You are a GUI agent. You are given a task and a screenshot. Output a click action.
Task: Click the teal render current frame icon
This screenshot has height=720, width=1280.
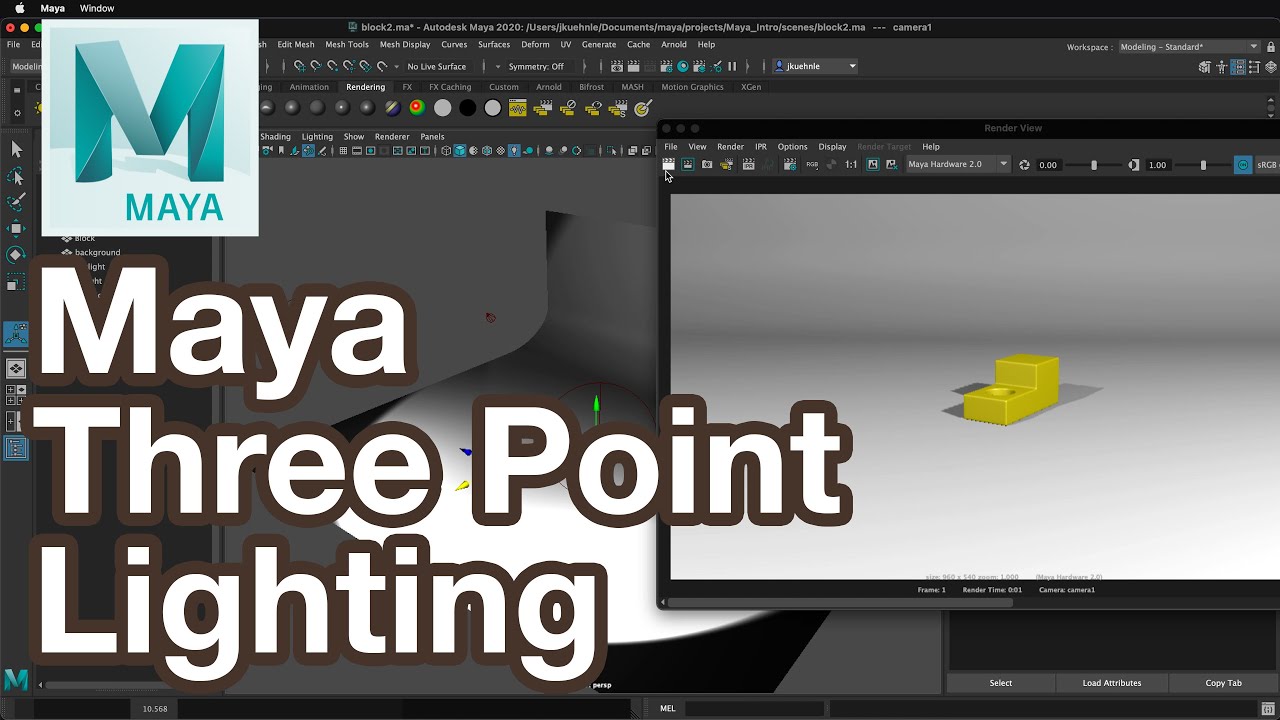[683, 66]
